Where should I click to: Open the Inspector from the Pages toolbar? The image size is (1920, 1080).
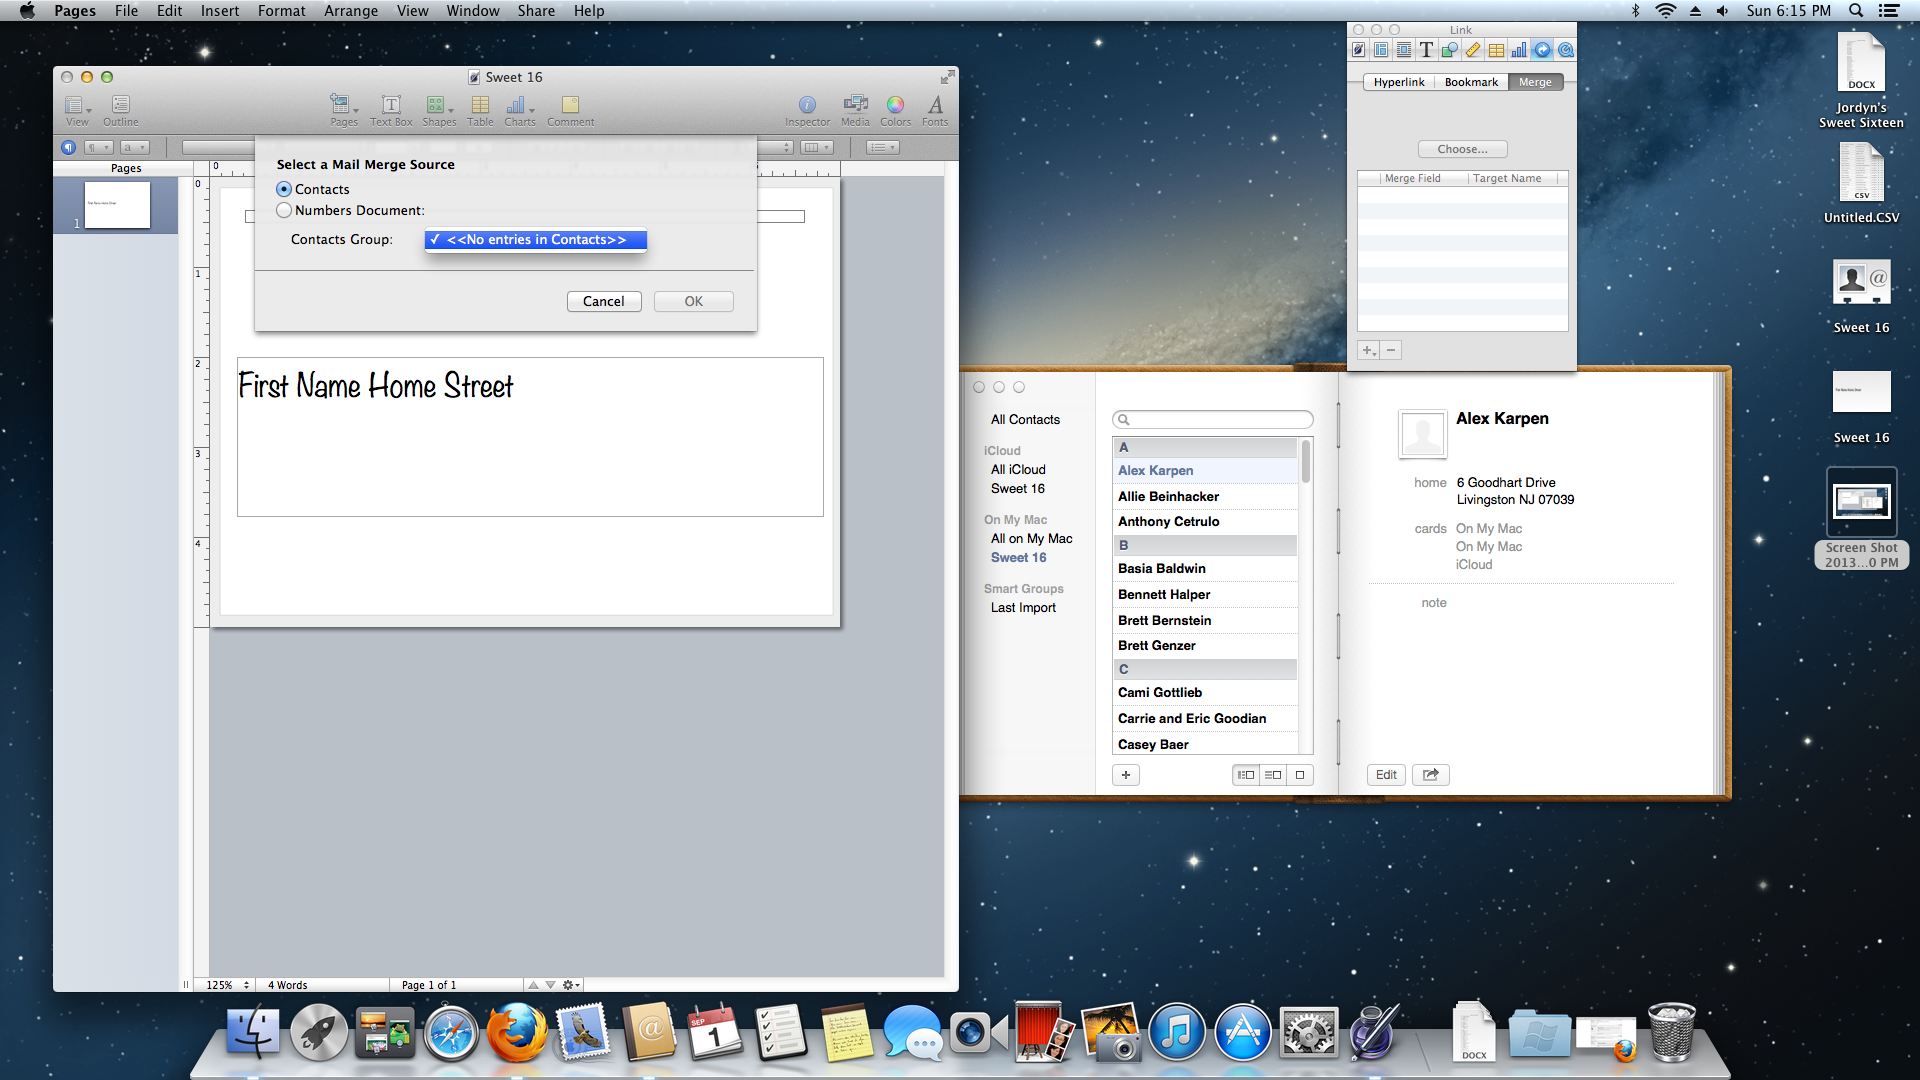(807, 110)
